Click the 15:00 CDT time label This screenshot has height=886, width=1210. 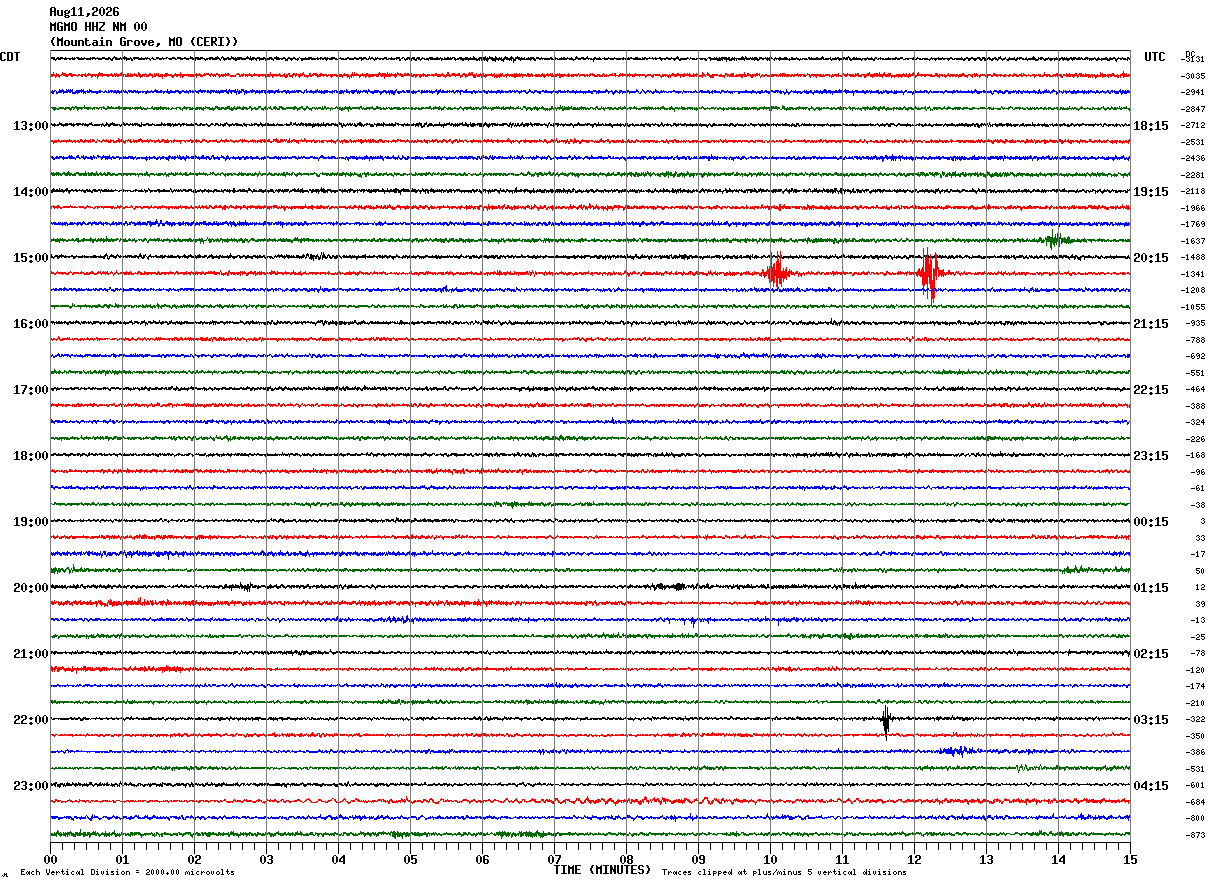click(30, 258)
